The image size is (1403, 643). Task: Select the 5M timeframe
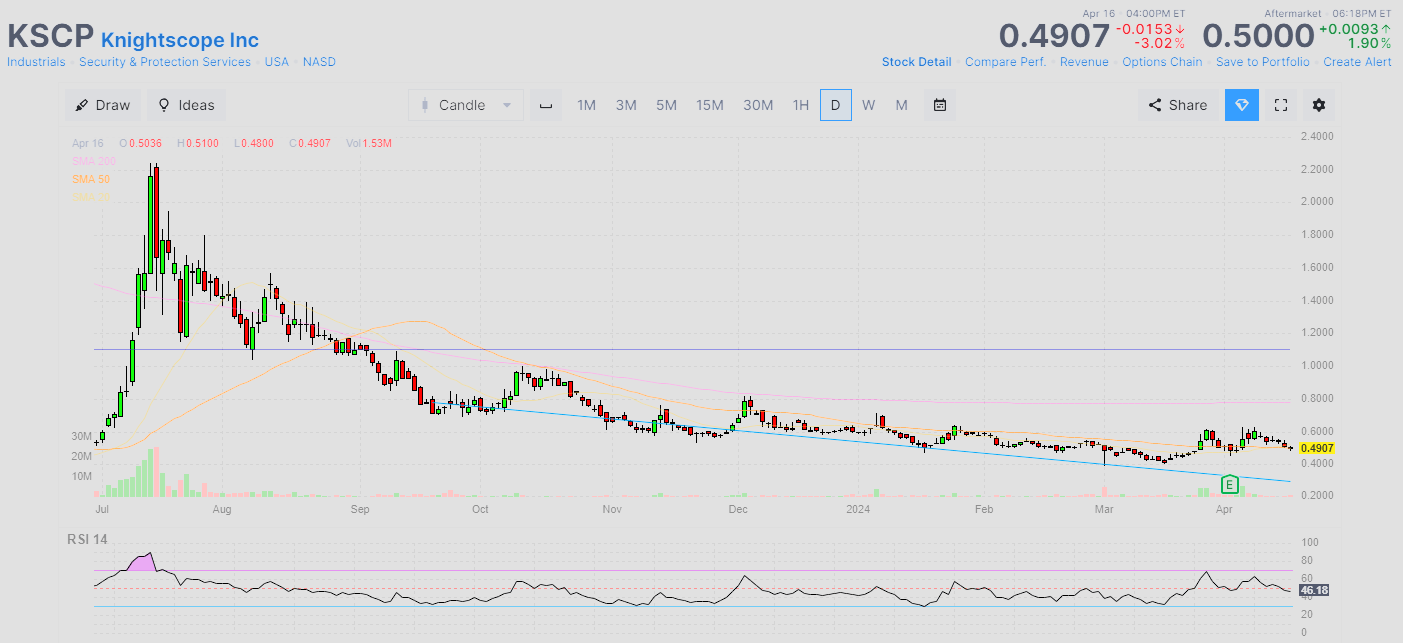666,105
